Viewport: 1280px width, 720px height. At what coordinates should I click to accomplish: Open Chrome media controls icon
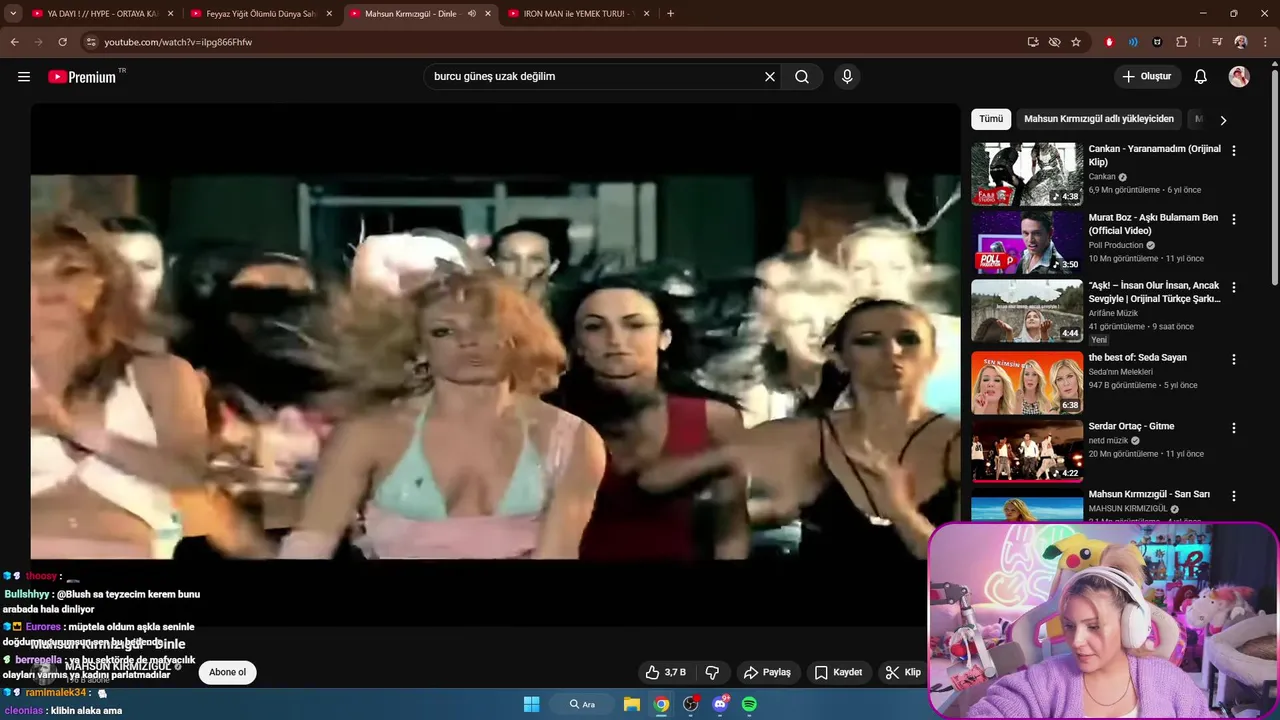click(x=1217, y=42)
